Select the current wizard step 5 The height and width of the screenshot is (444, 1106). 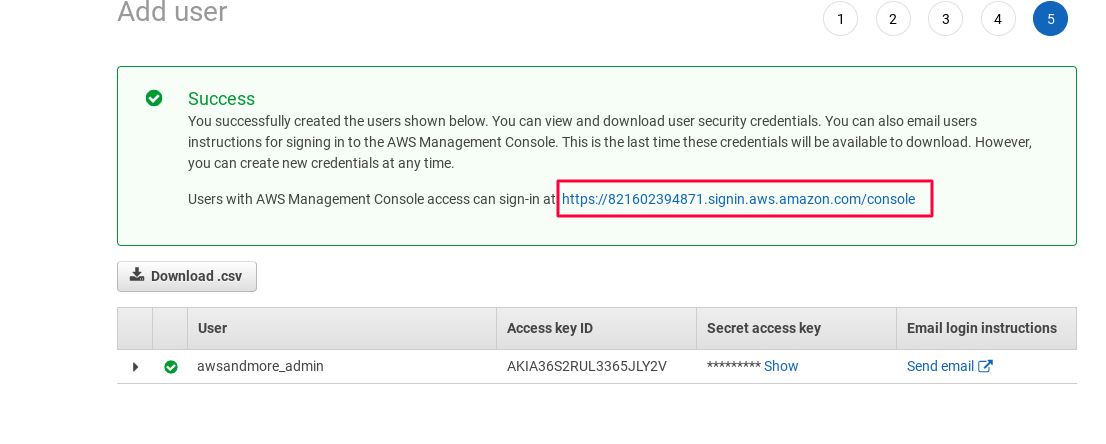(1050, 19)
